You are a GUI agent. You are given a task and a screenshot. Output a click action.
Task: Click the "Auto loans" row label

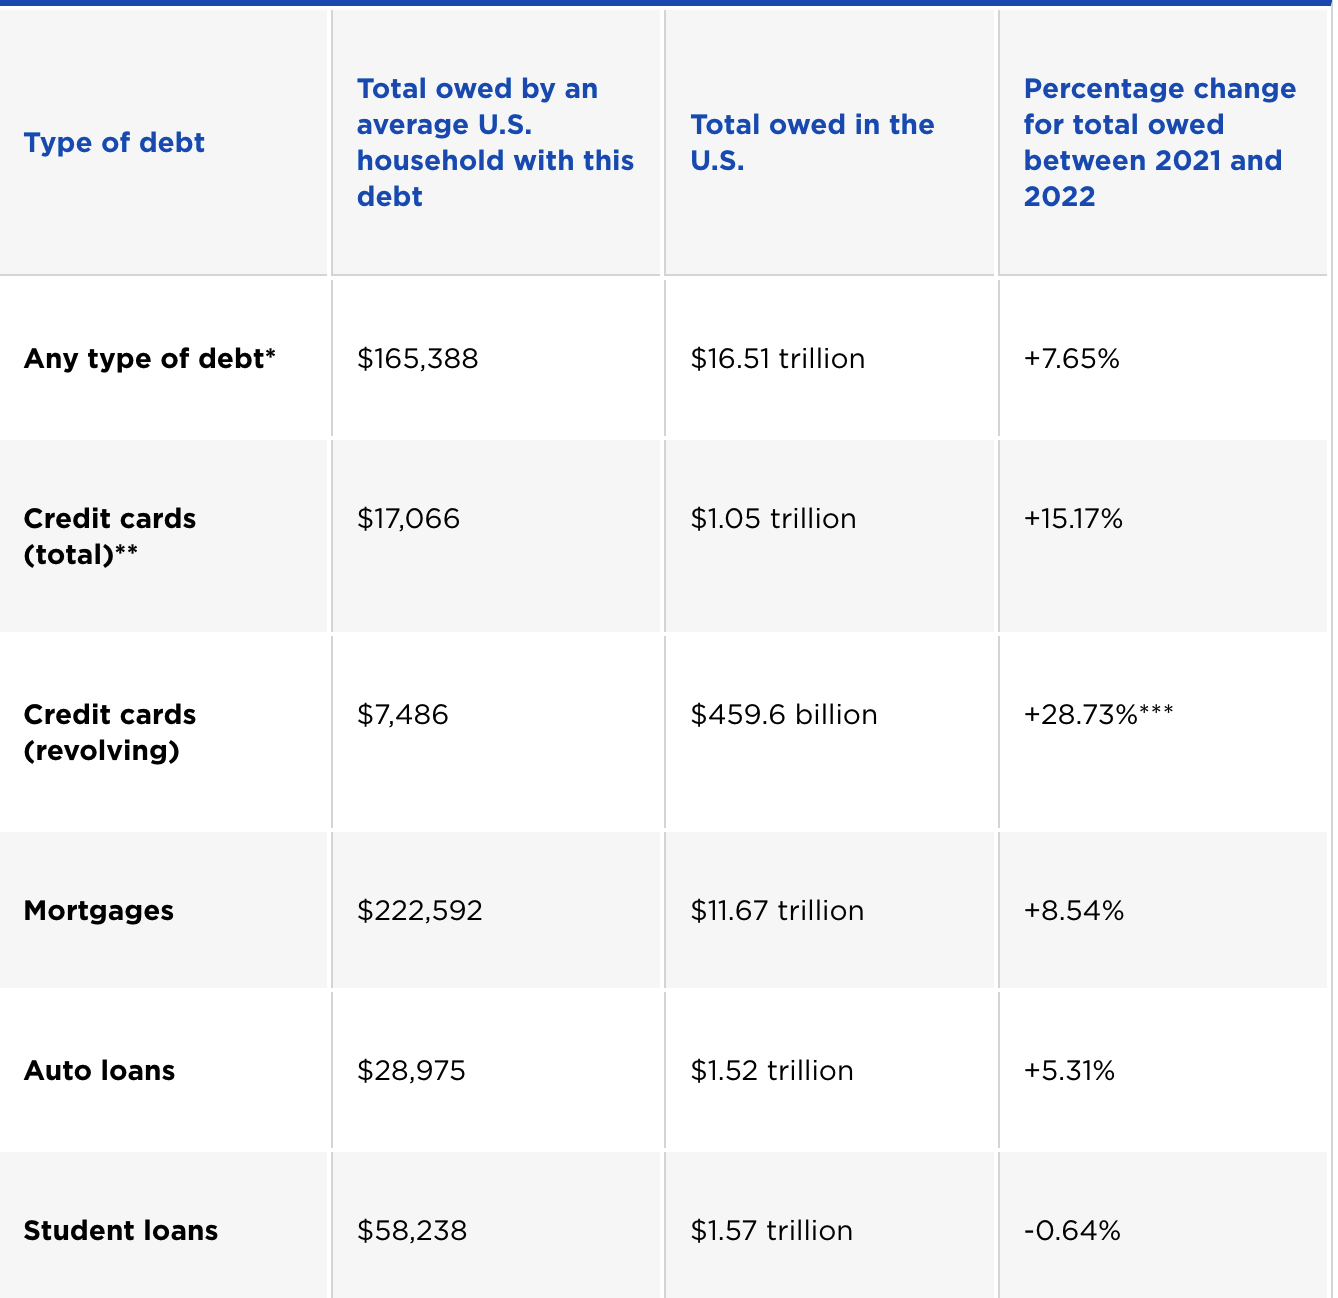tap(99, 1071)
